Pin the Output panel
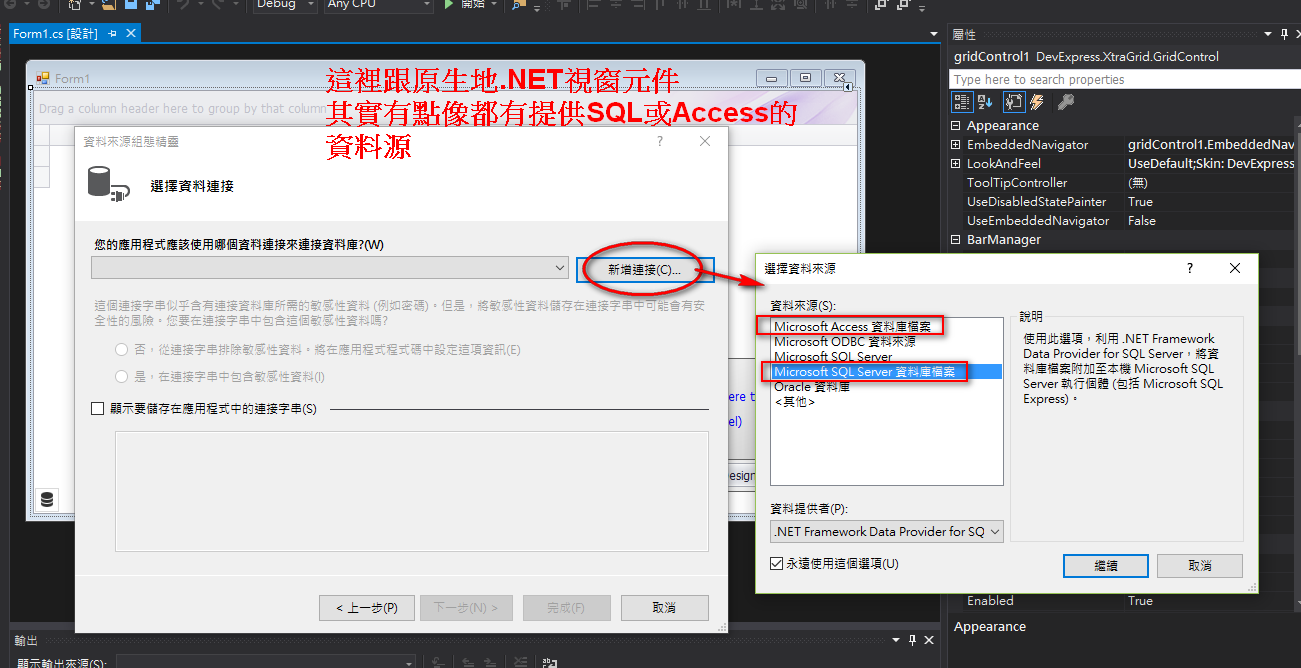The image size is (1301, 668). click(911, 640)
